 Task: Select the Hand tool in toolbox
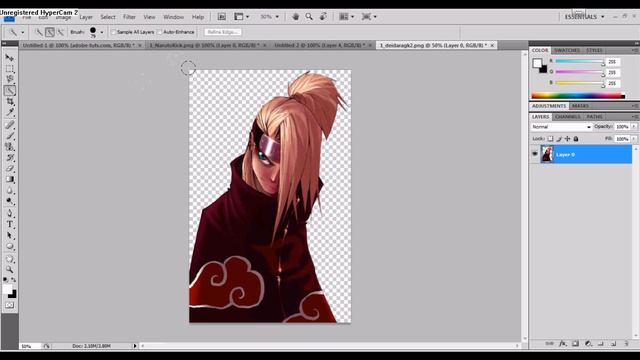[x=9, y=259]
